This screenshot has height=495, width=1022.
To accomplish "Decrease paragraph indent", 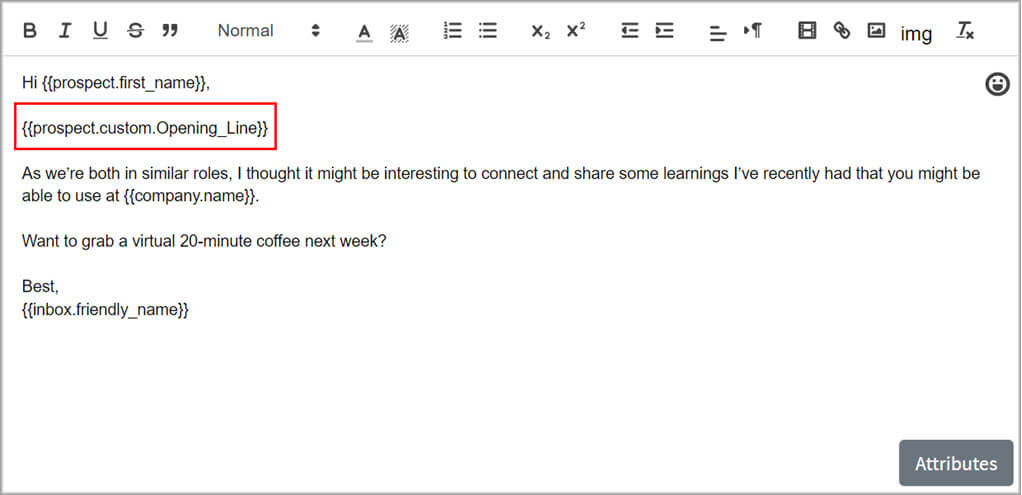I will [x=629, y=31].
